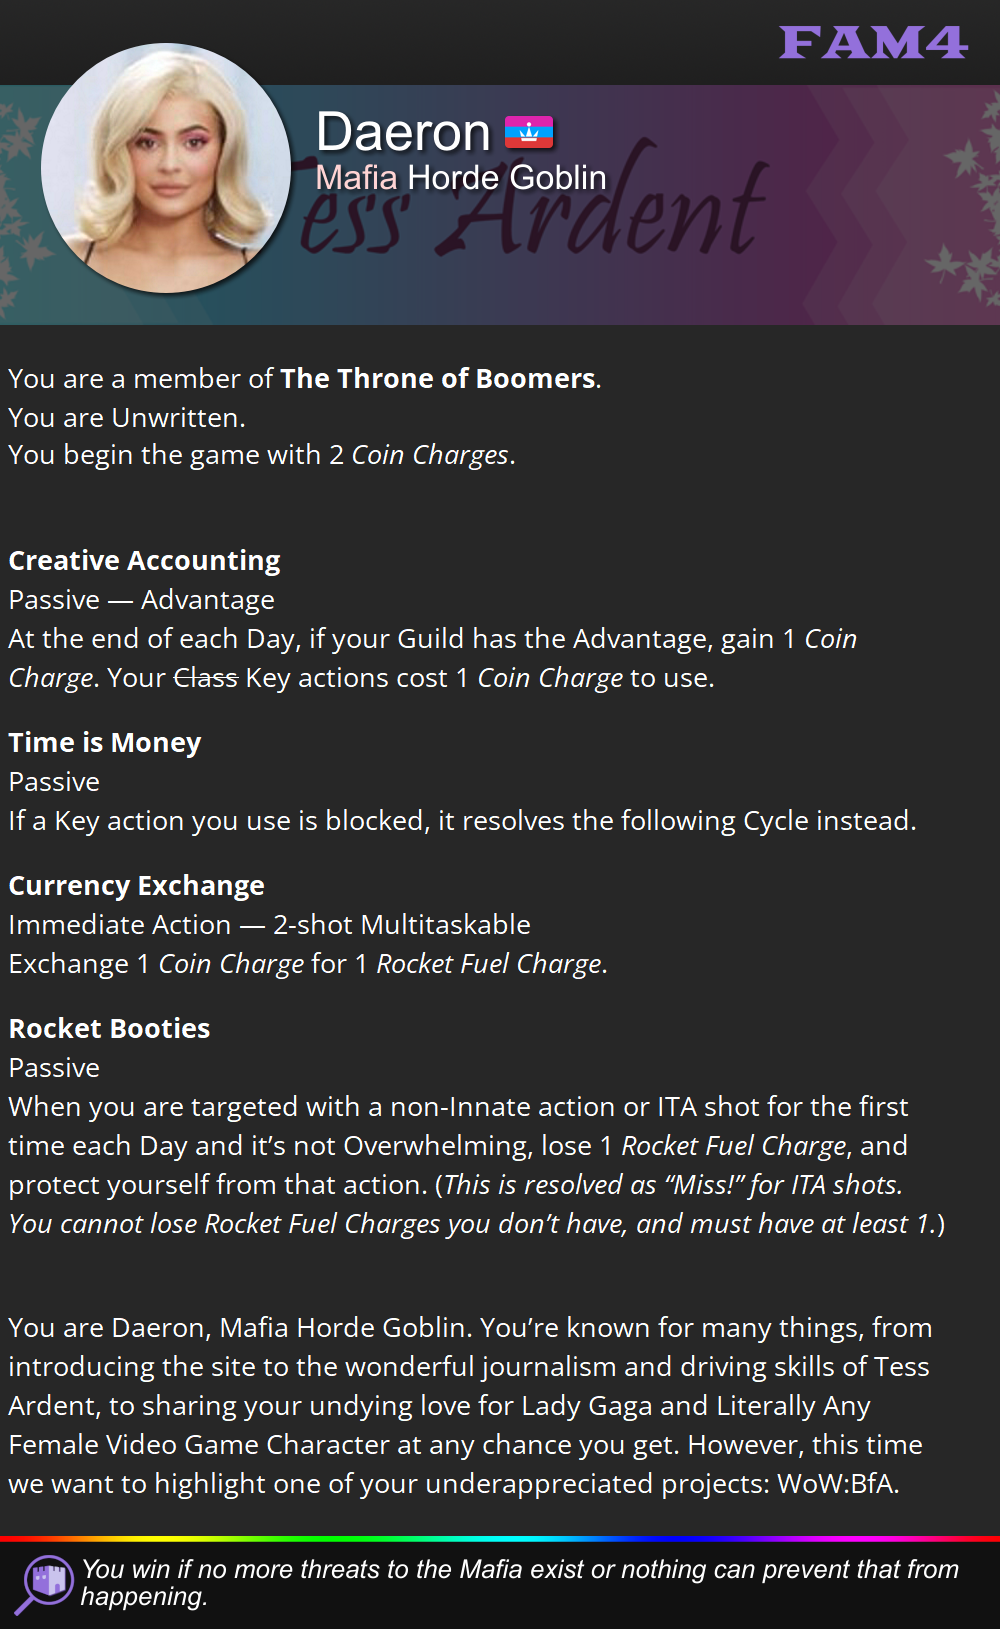Click the Mafia win condition text
This screenshot has height=1629, width=1000.
click(520, 1583)
